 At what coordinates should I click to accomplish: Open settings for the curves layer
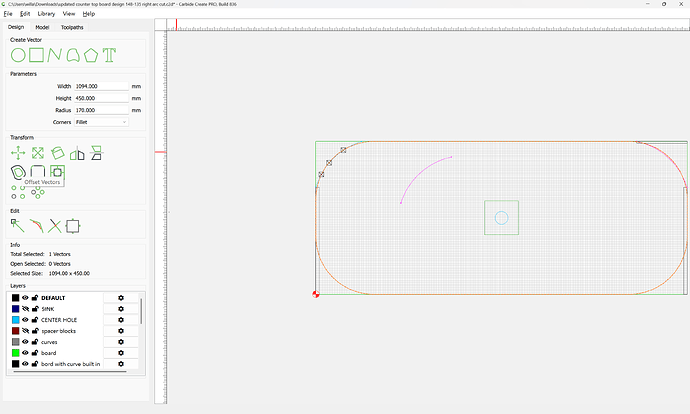(x=121, y=342)
